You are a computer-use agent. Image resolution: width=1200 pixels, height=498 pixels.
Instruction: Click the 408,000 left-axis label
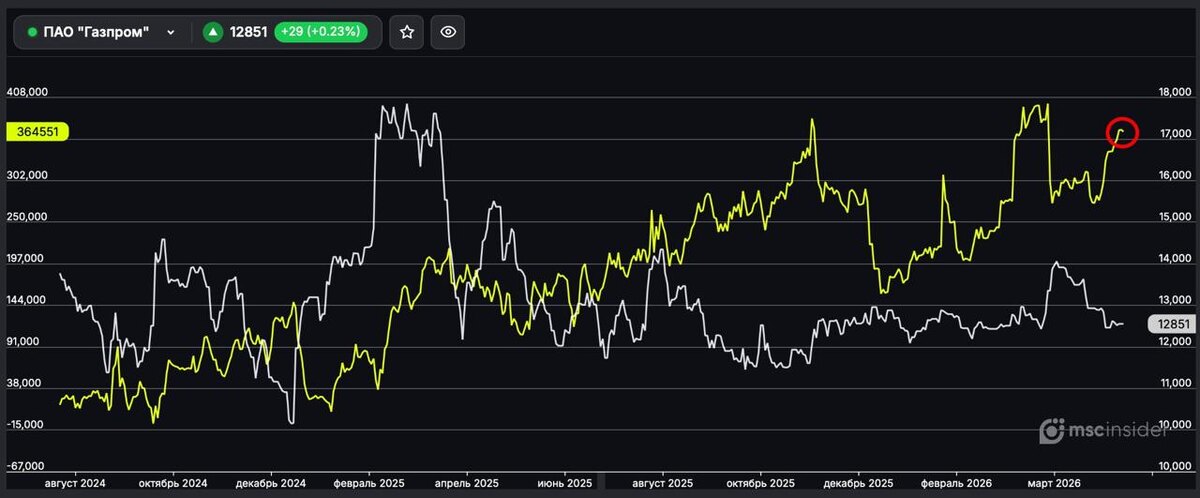(x=28, y=92)
